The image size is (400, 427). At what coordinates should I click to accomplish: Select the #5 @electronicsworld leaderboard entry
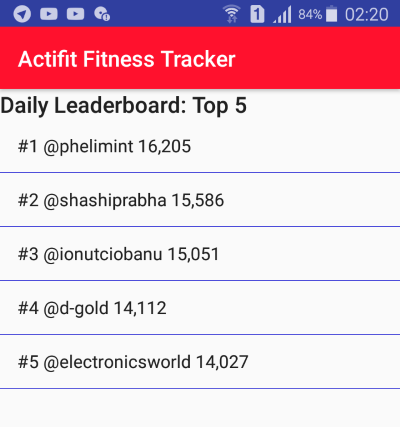tap(200, 362)
